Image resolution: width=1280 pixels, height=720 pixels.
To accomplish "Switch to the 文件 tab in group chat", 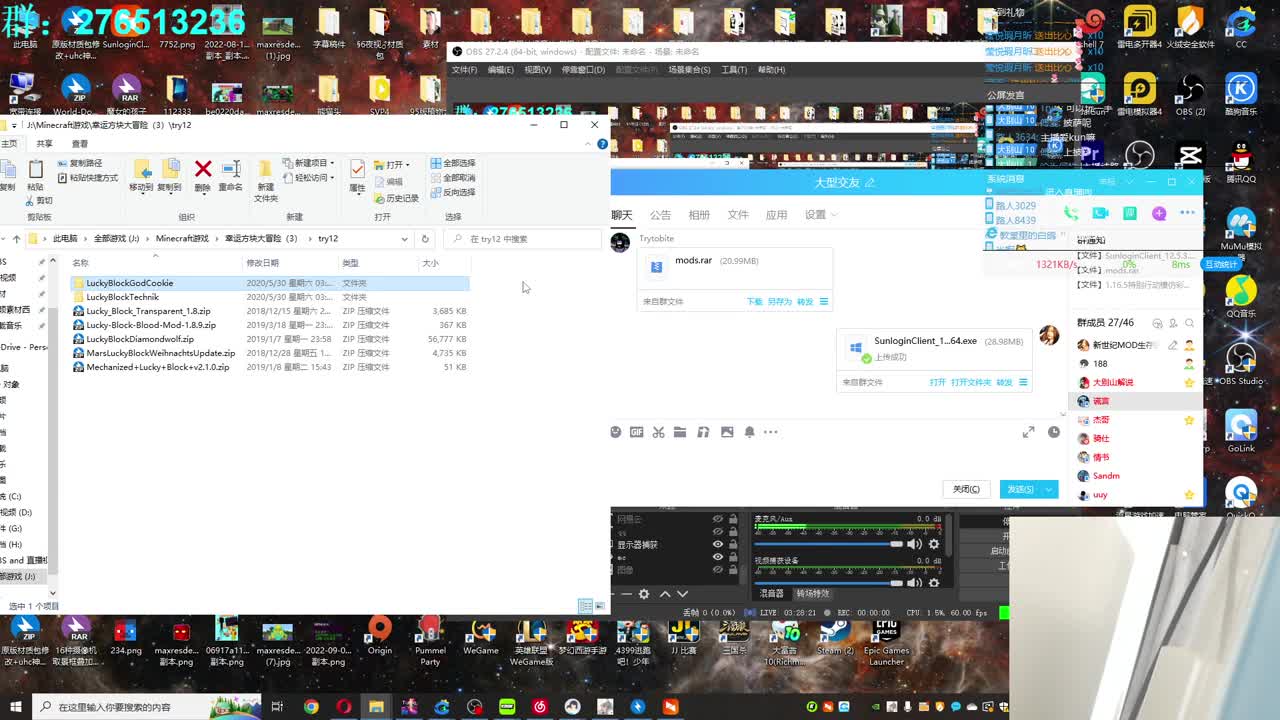I will tap(737, 215).
